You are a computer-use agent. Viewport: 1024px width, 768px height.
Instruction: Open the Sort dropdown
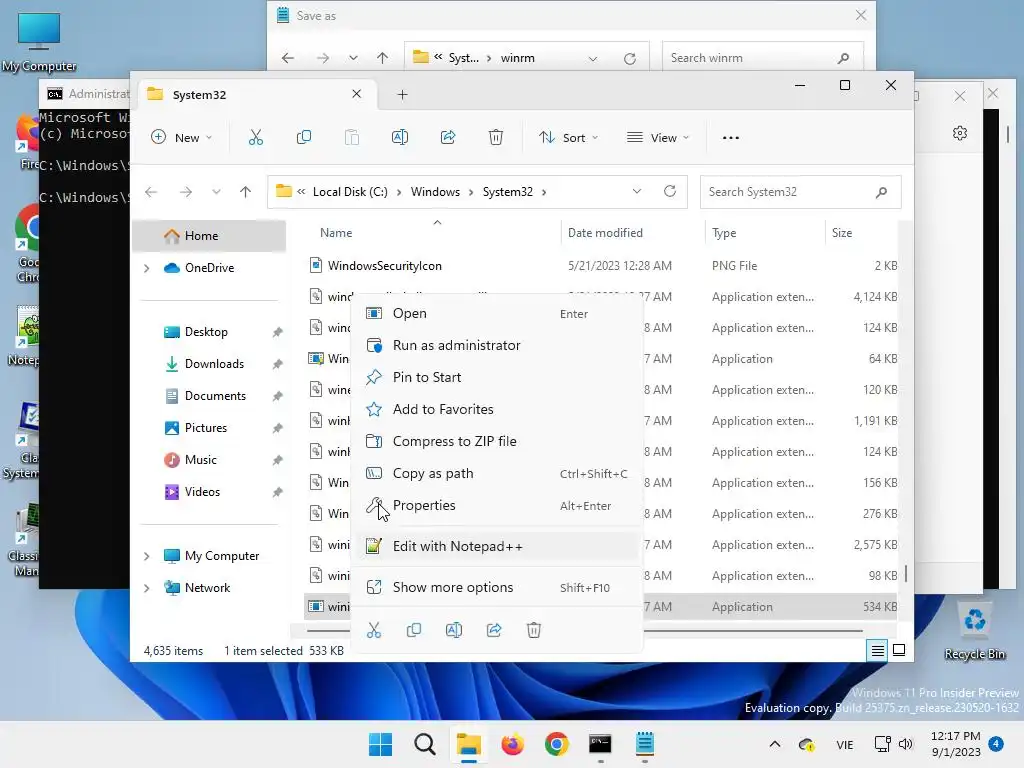coord(568,138)
